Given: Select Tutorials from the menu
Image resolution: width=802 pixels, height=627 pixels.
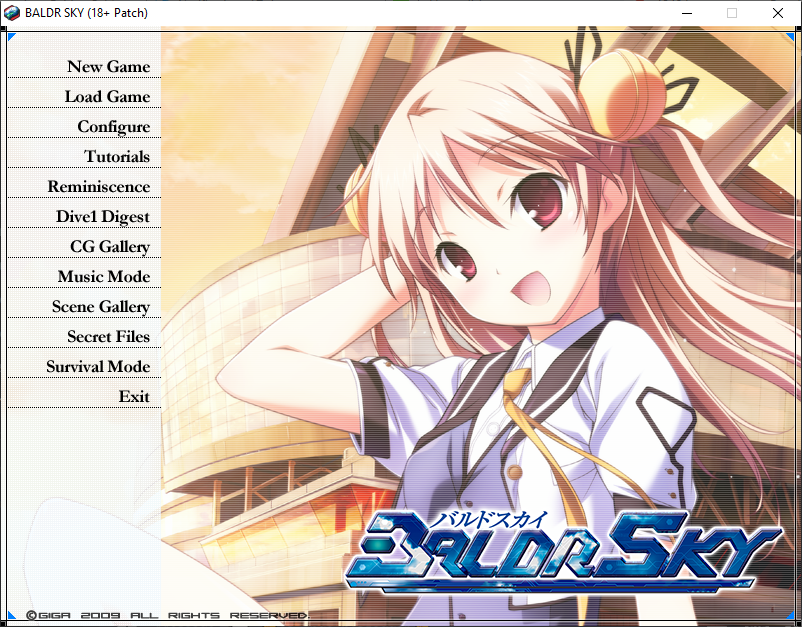Looking at the screenshot, I should coord(117,156).
